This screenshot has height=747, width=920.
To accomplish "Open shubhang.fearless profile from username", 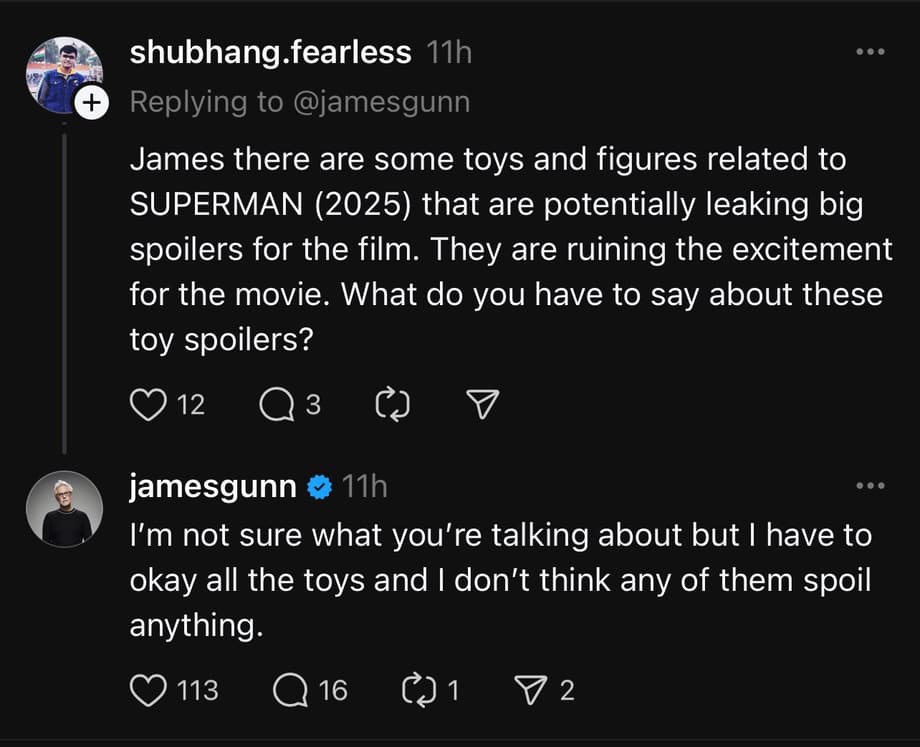I will 270,53.
